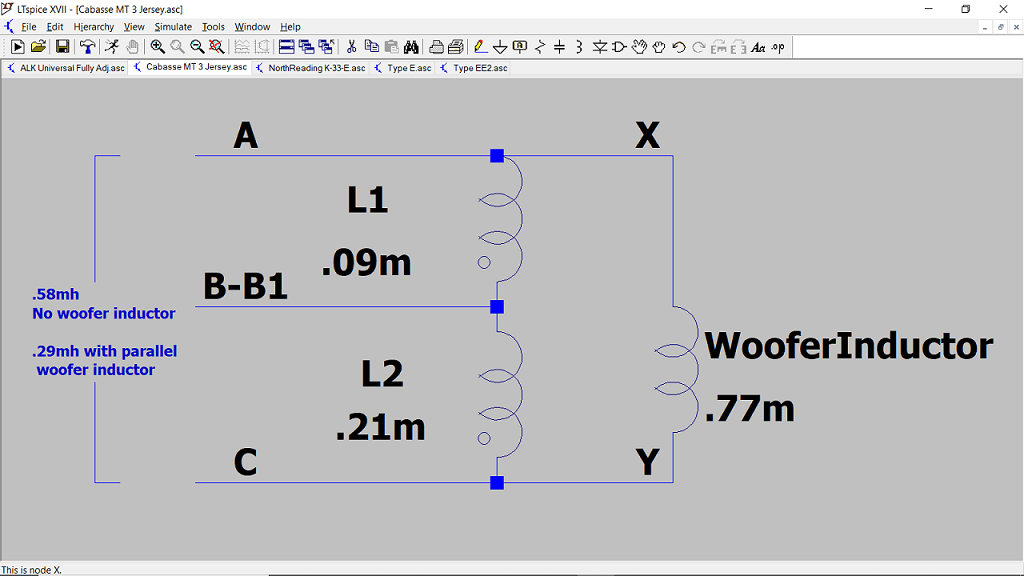Tile windows horizontally icon
1024x576 pixels.
coord(286,46)
